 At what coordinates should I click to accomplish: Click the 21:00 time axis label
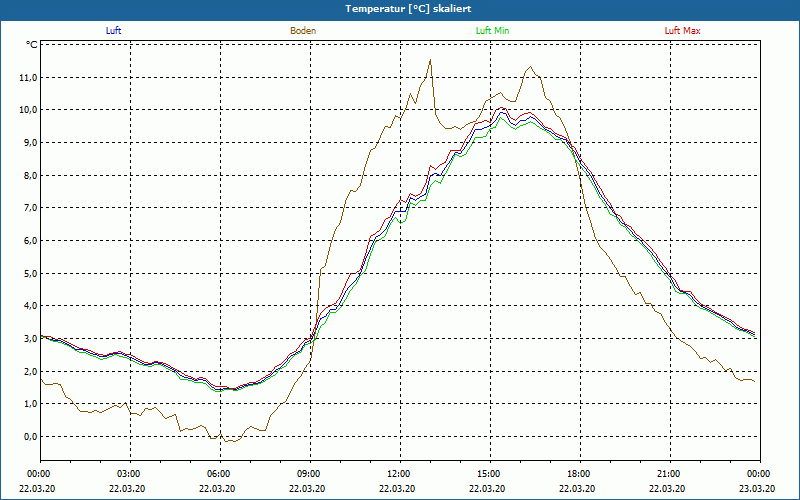(668, 474)
